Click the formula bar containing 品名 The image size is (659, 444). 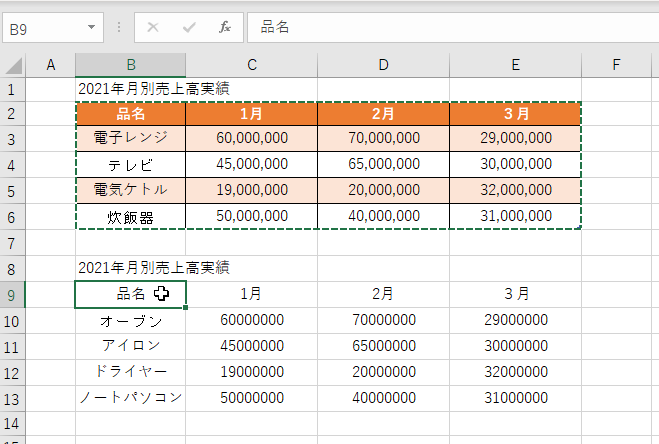450,27
